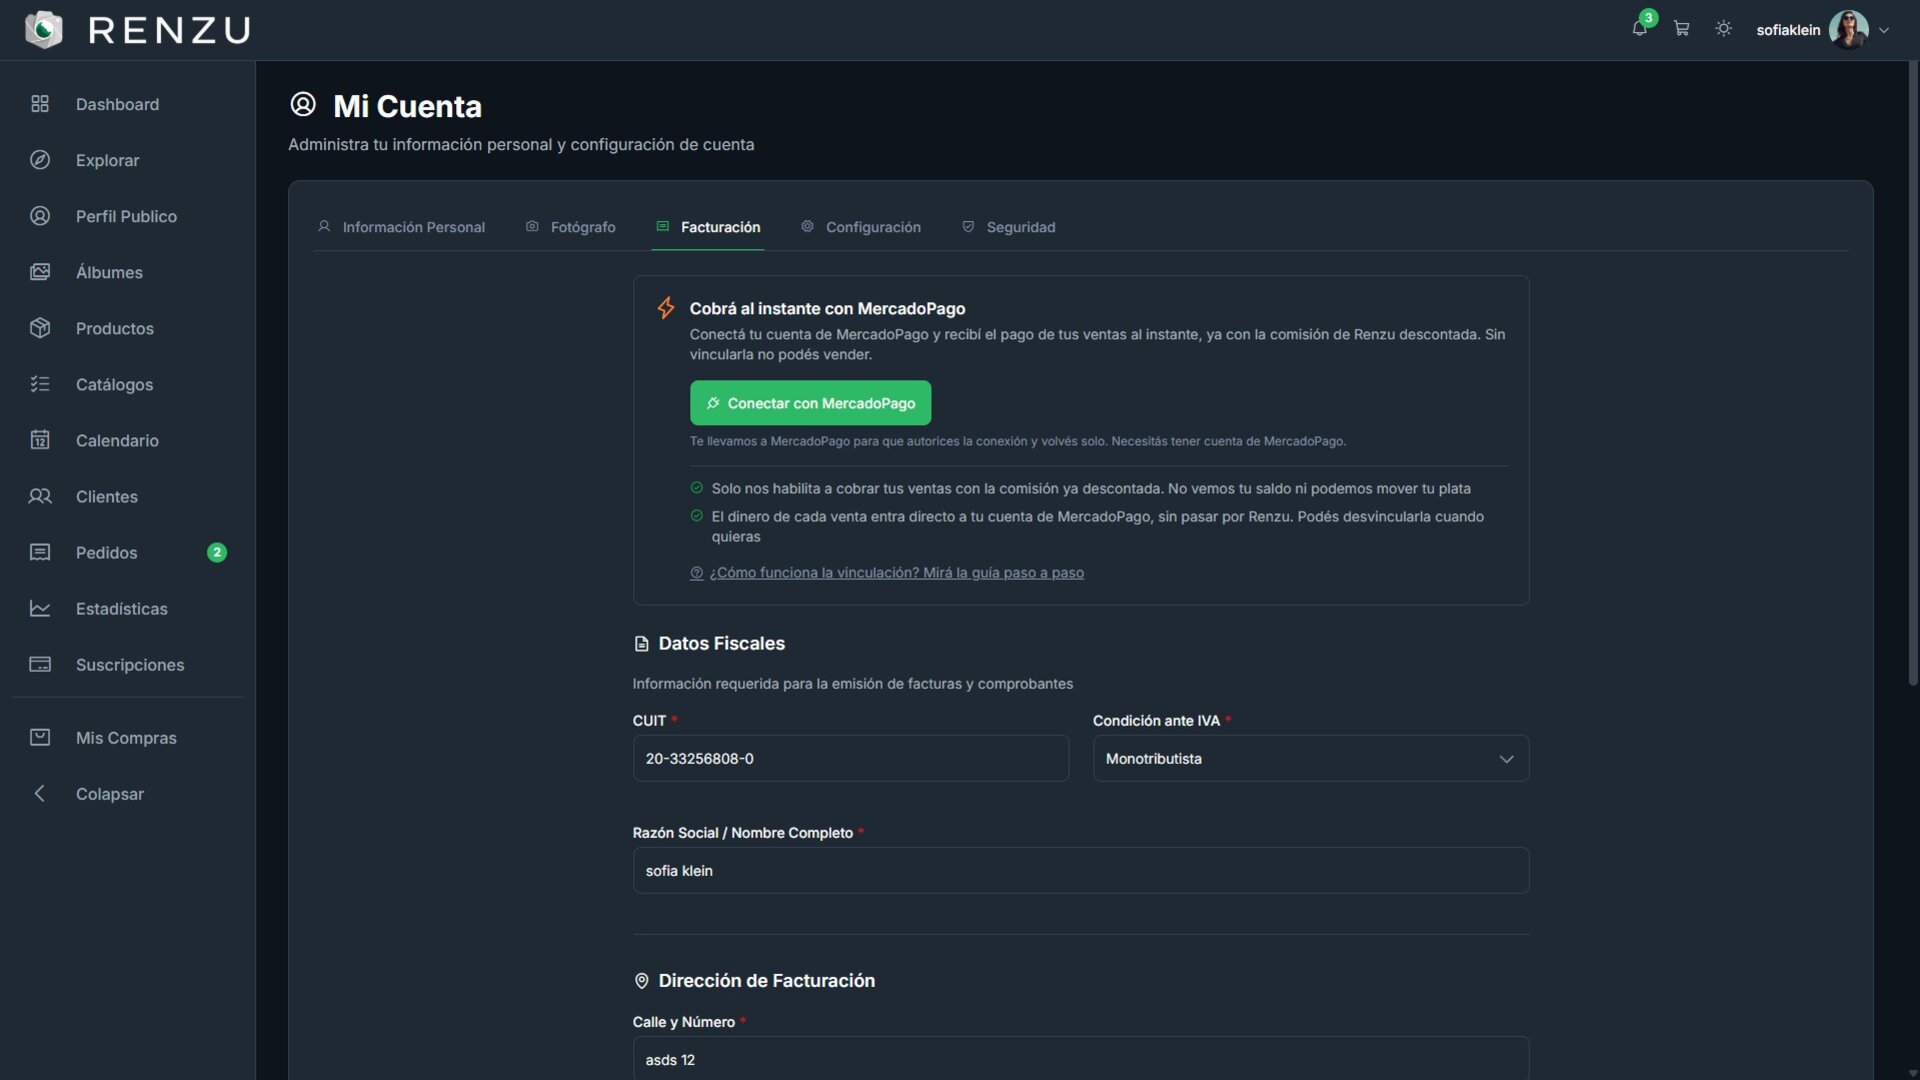The height and width of the screenshot is (1080, 1920).
Task: Select the Configuración tab
Action: pyautogui.click(x=860, y=227)
